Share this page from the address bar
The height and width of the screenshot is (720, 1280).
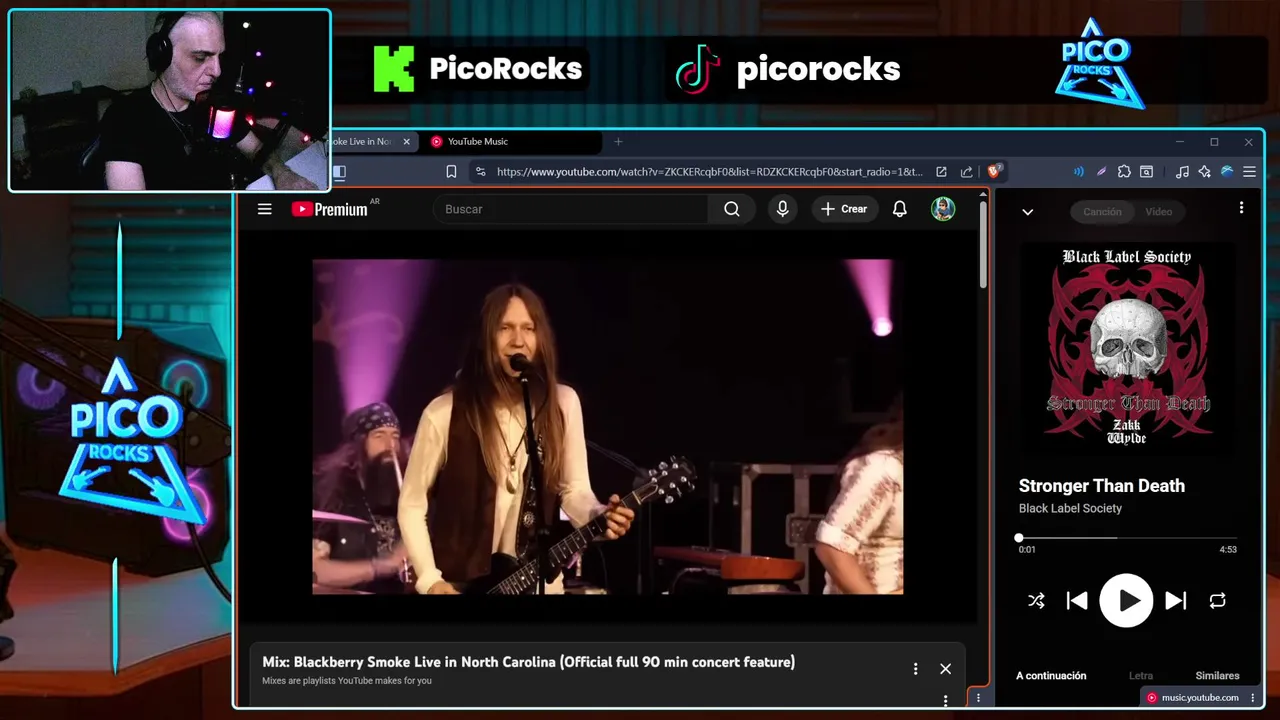pyautogui.click(x=966, y=172)
